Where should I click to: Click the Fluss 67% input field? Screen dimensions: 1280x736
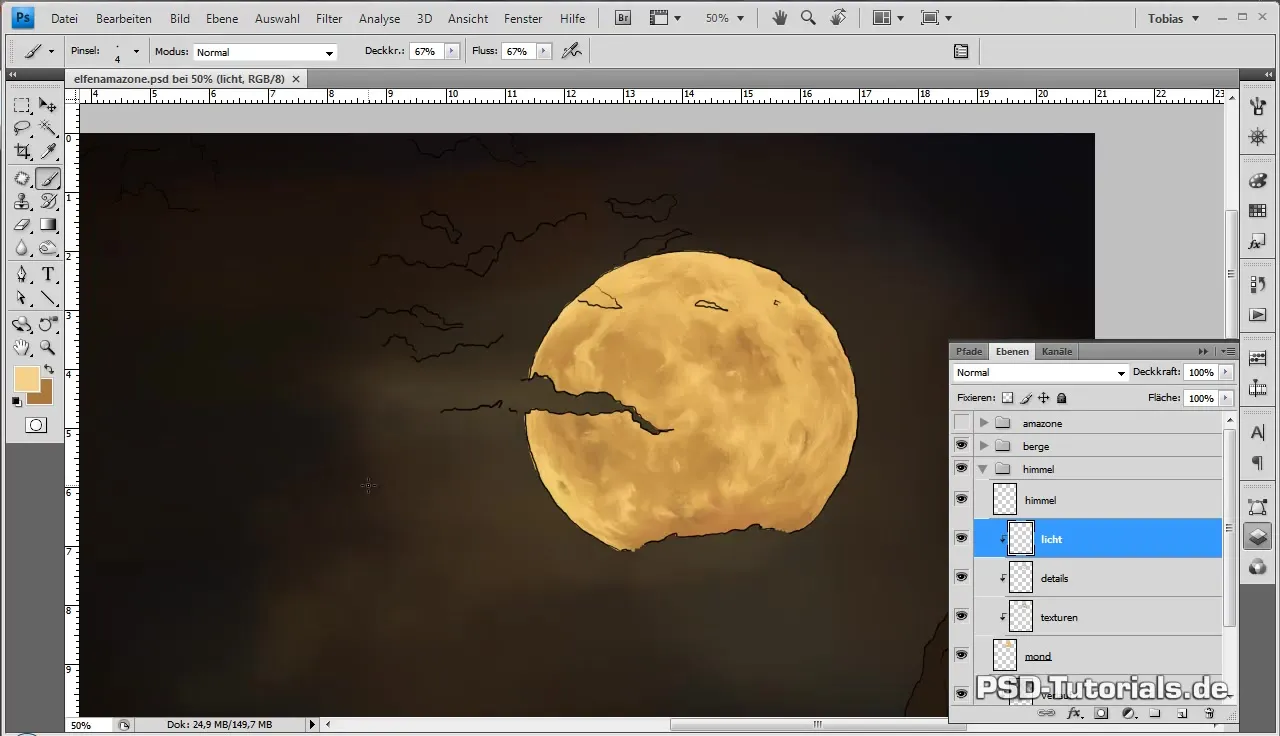[519, 51]
